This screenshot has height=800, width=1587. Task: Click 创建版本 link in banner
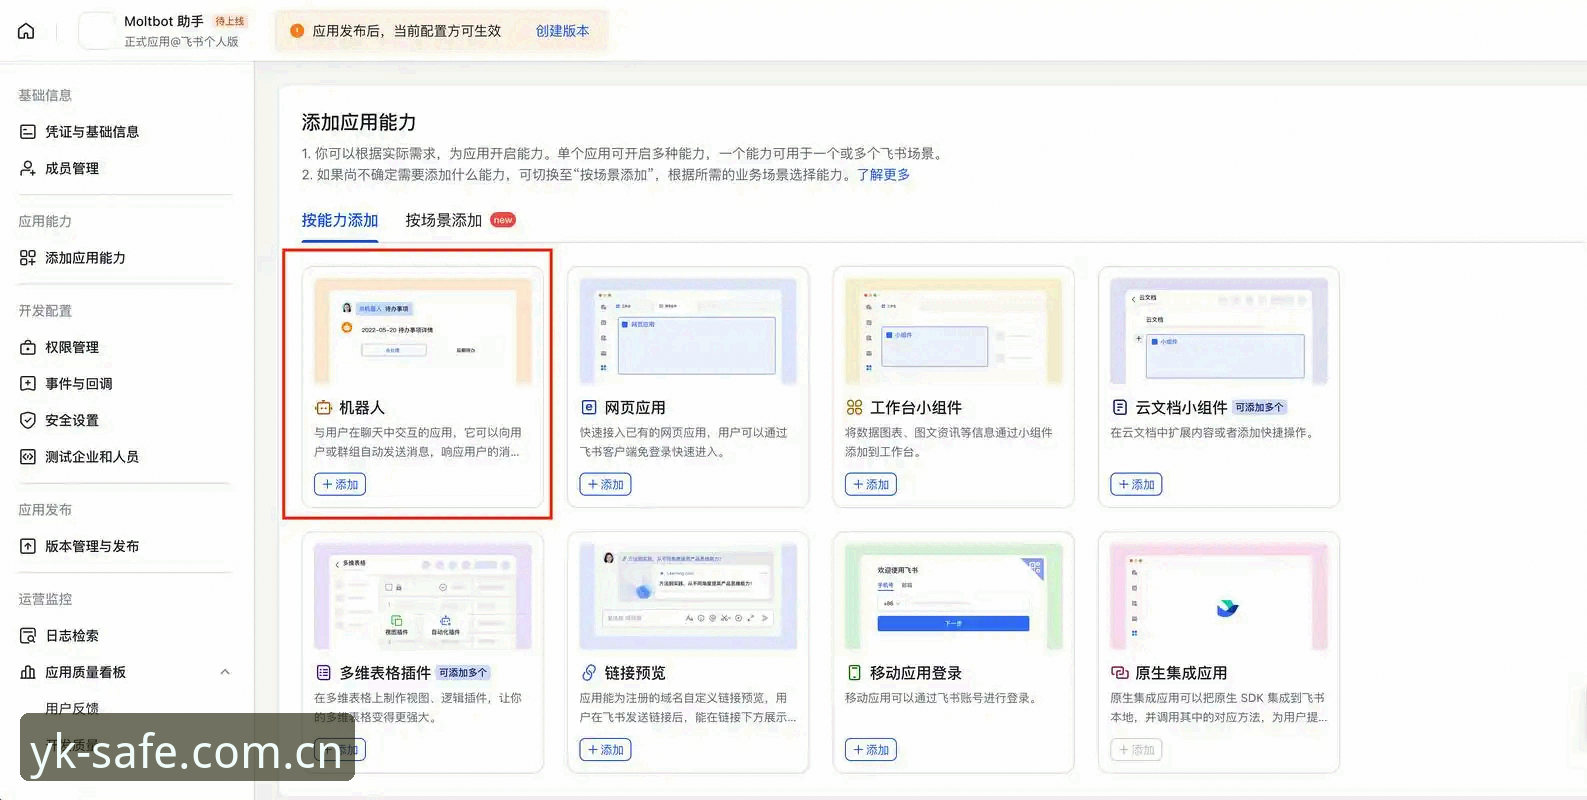pos(562,31)
